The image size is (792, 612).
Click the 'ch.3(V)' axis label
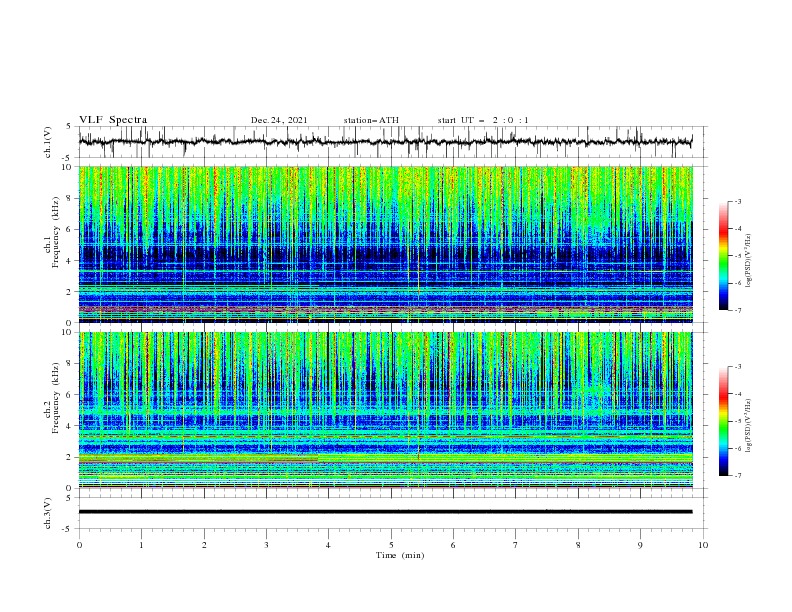point(48,513)
